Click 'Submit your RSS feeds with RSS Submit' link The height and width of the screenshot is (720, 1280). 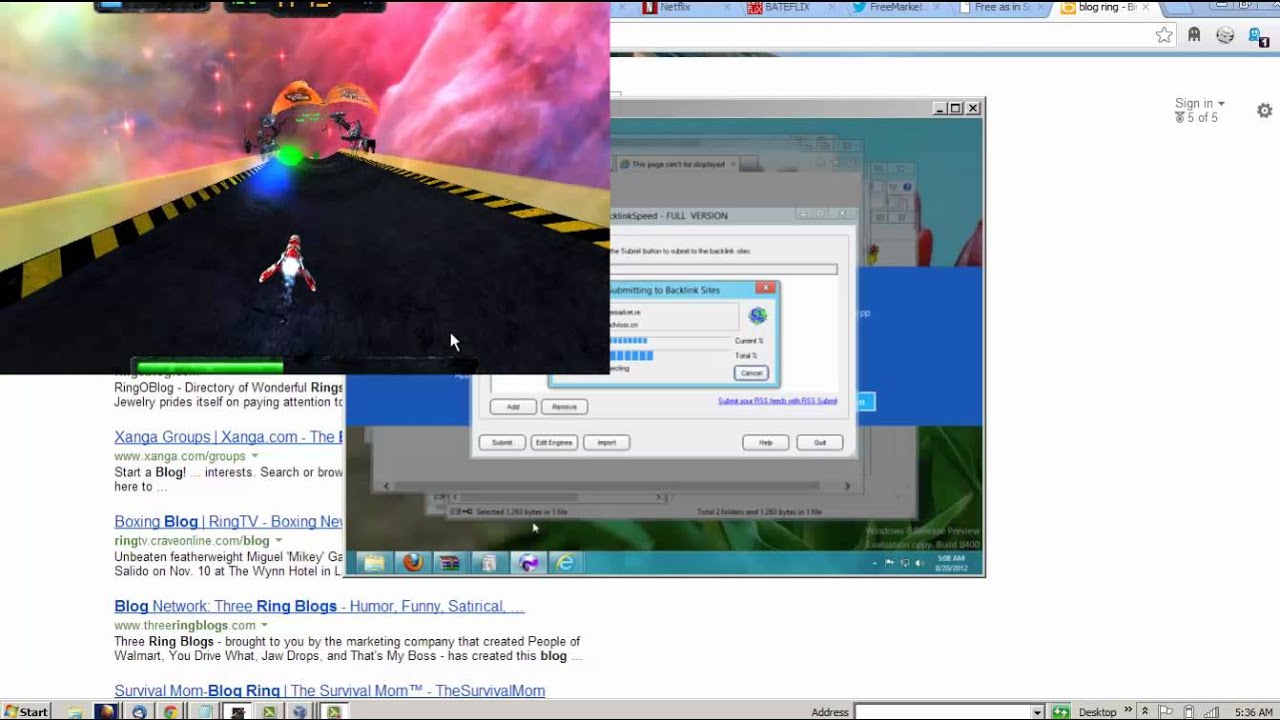pyautogui.click(x=777, y=401)
